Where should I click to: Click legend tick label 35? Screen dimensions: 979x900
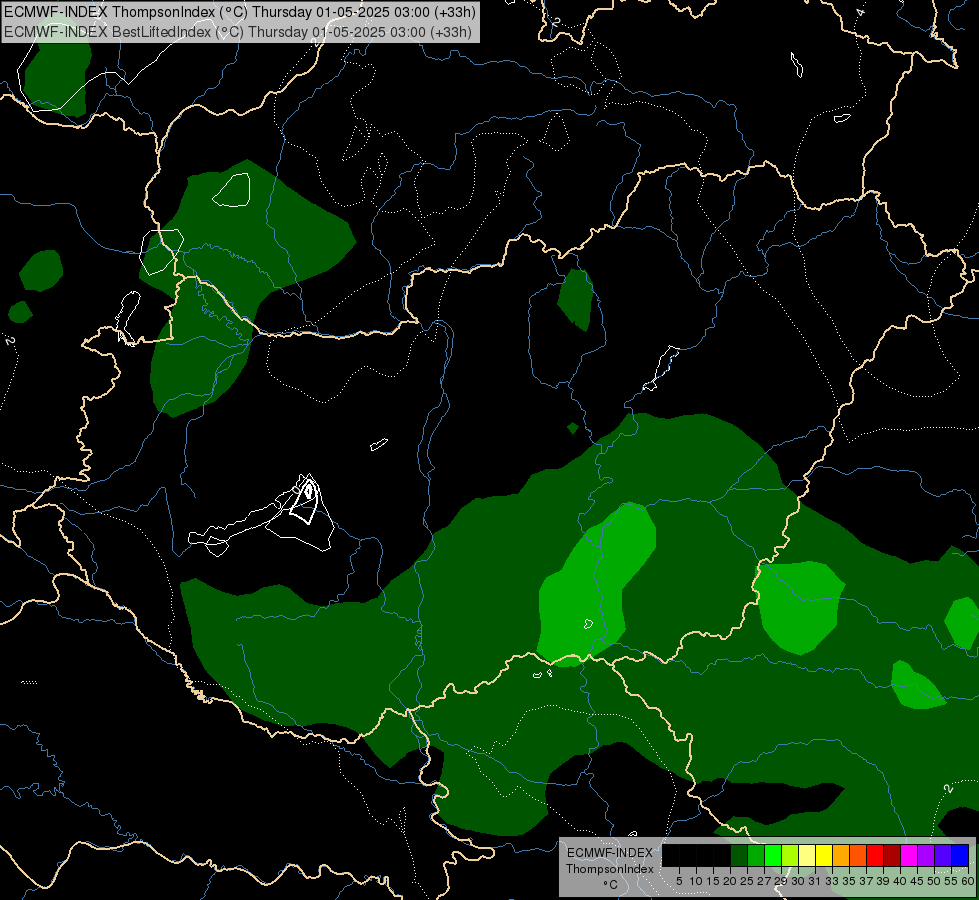coord(849,881)
